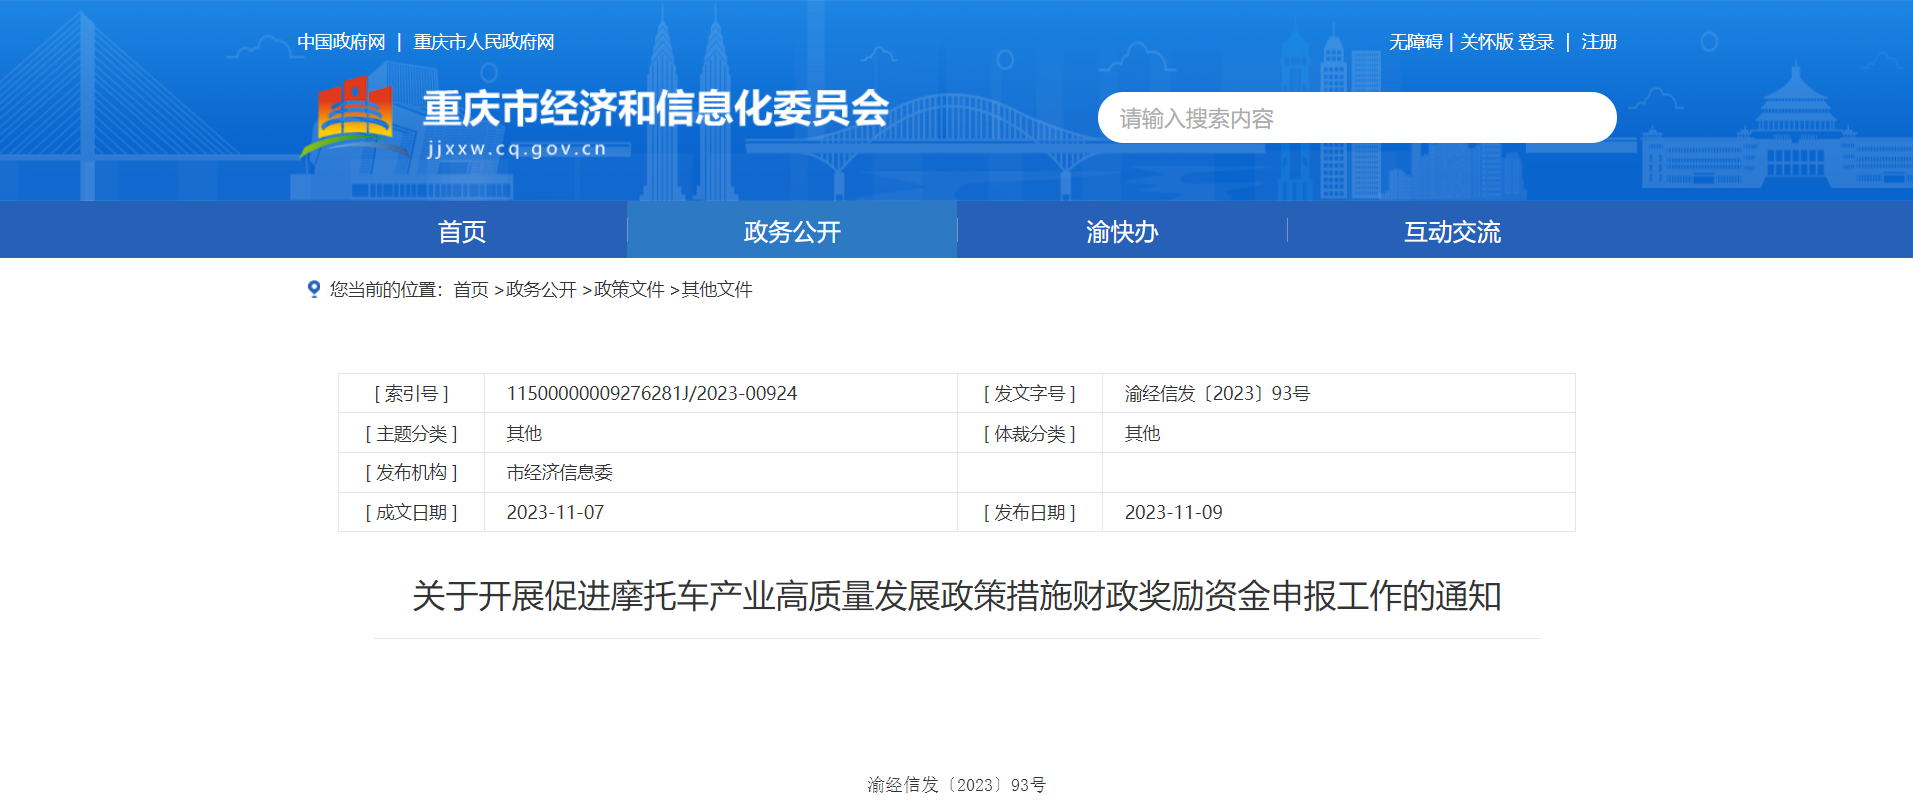Click 首页 in the breadcrumb path

(x=471, y=290)
